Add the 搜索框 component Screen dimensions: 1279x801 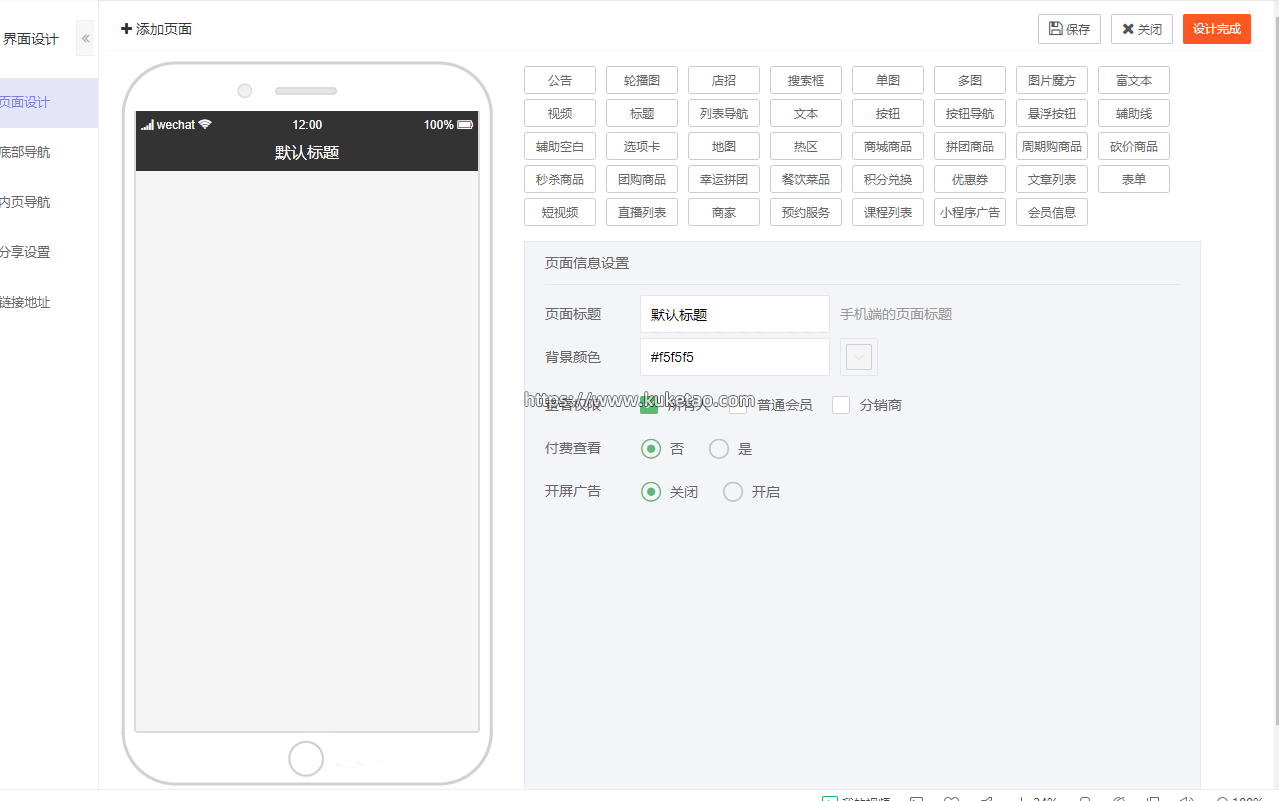click(806, 80)
